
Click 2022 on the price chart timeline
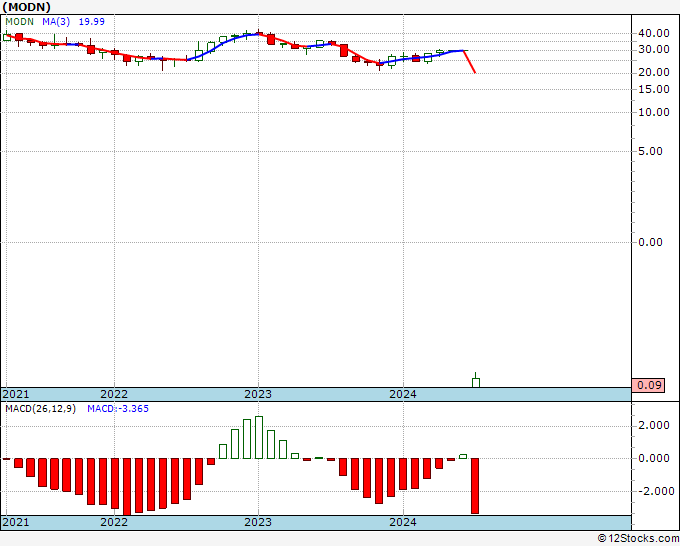(x=114, y=394)
